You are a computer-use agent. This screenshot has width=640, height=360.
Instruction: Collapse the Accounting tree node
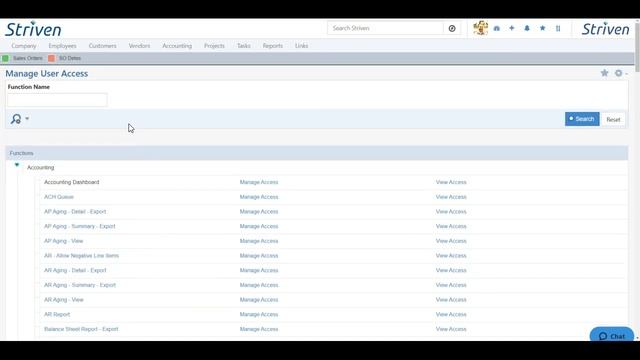point(17,165)
